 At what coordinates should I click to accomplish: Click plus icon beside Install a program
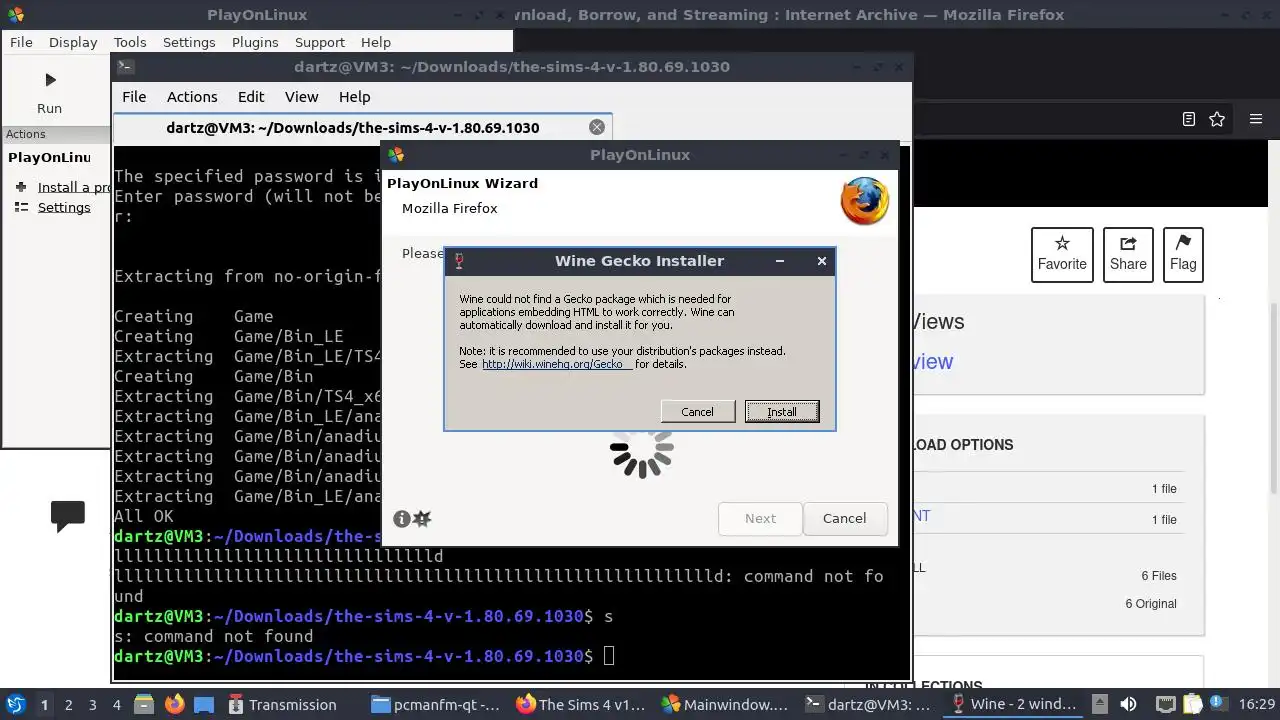21,187
